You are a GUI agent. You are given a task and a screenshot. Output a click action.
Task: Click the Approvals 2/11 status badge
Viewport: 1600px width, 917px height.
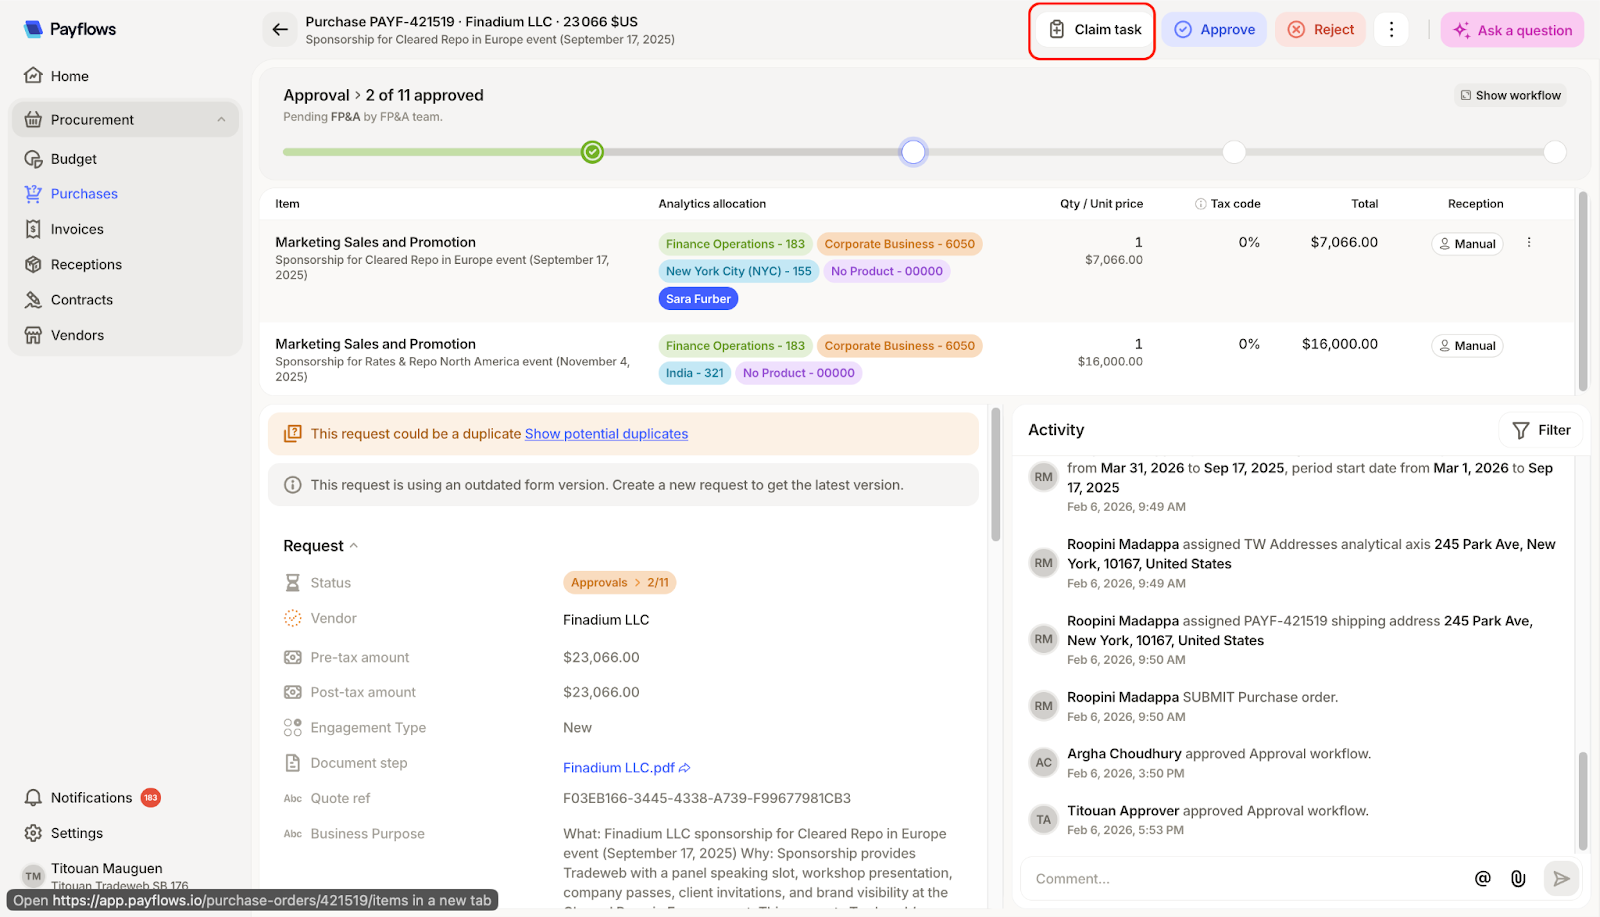(x=620, y=583)
